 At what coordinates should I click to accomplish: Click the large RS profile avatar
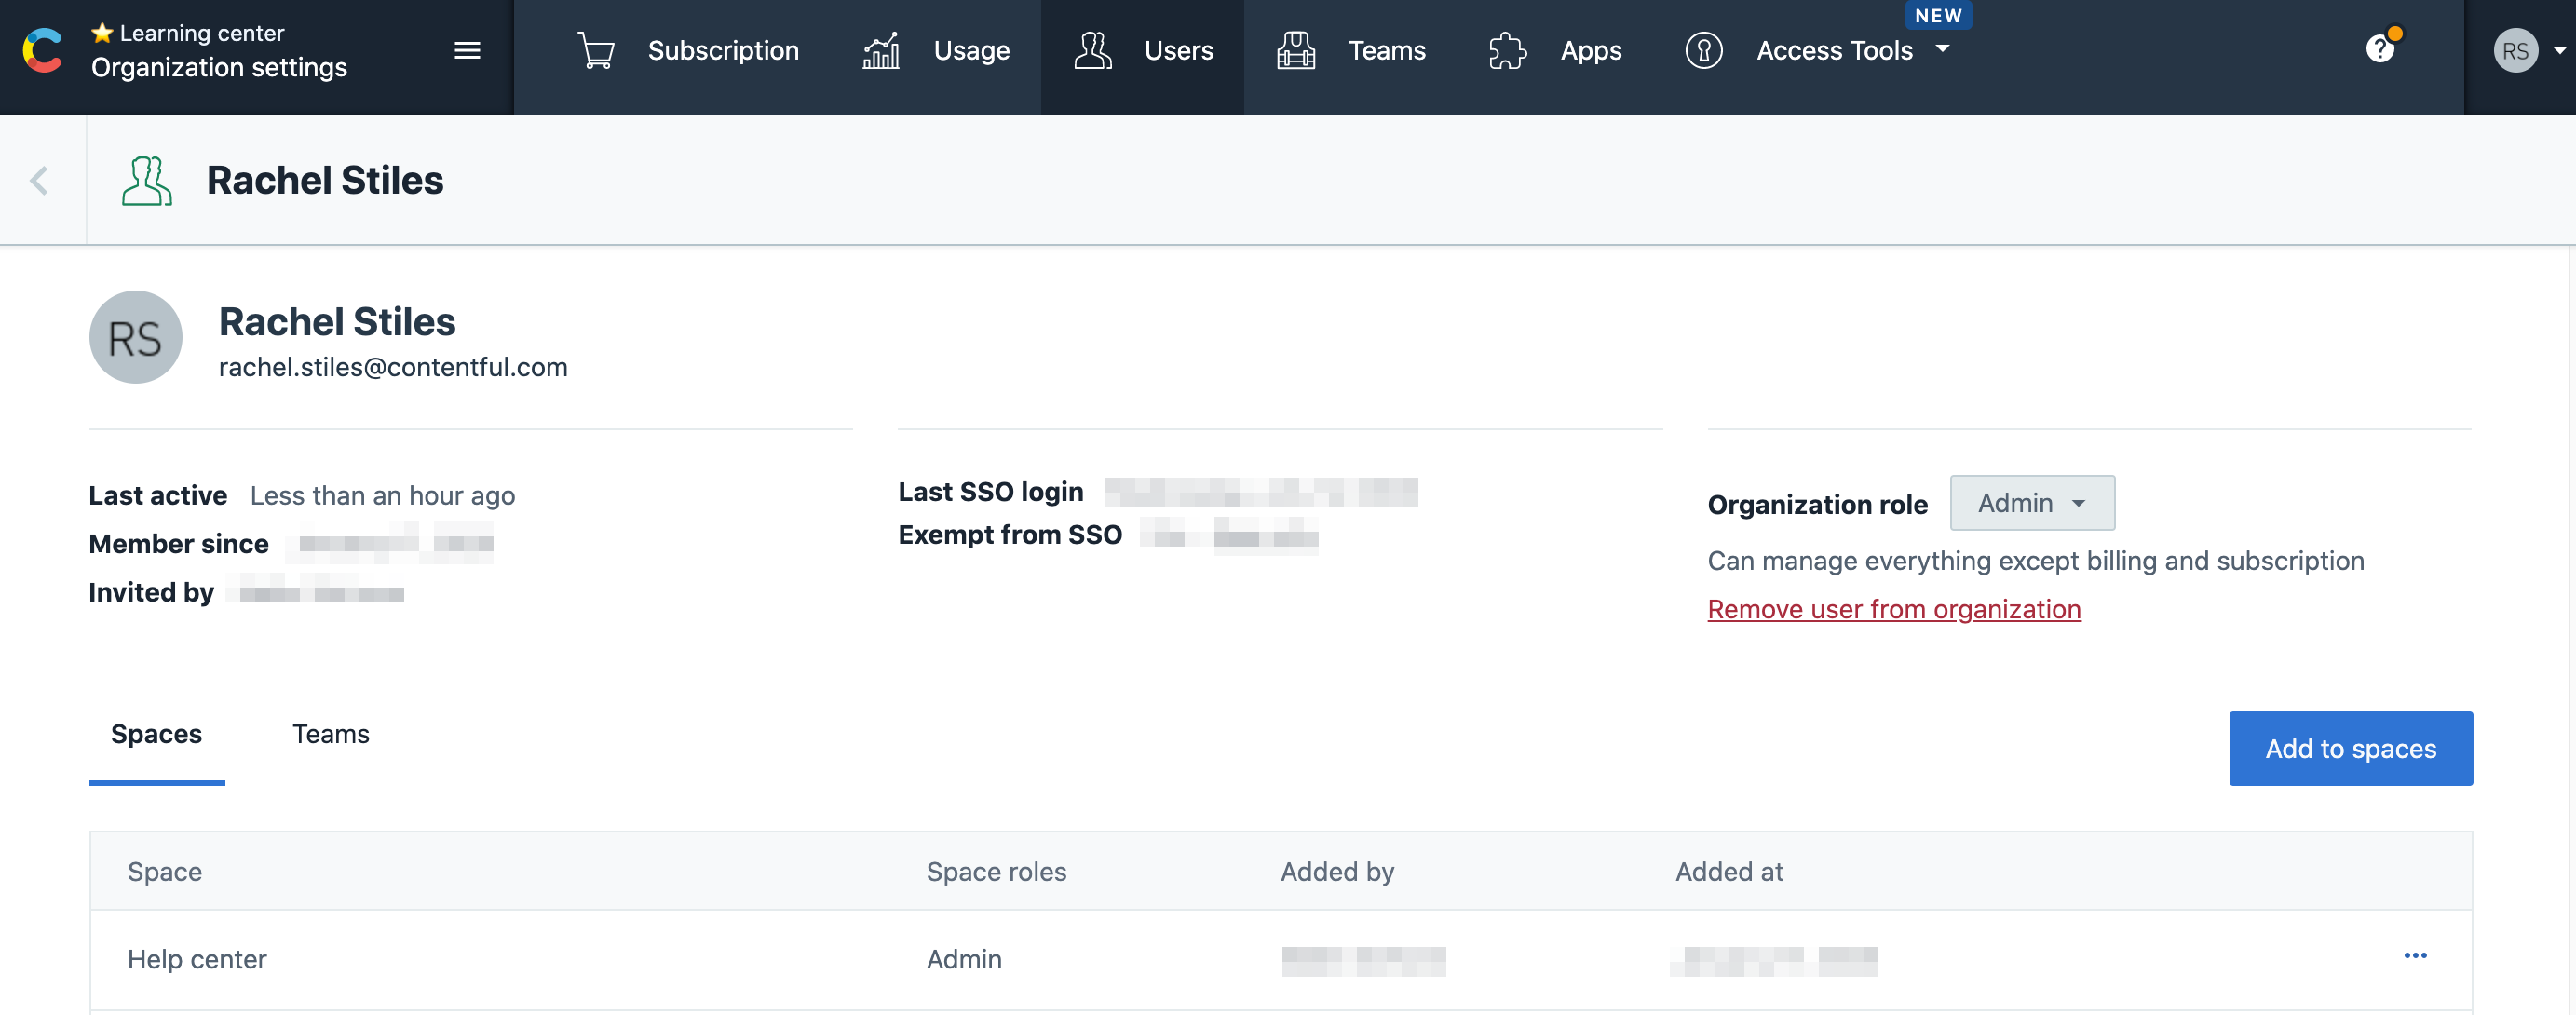[135, 338]
